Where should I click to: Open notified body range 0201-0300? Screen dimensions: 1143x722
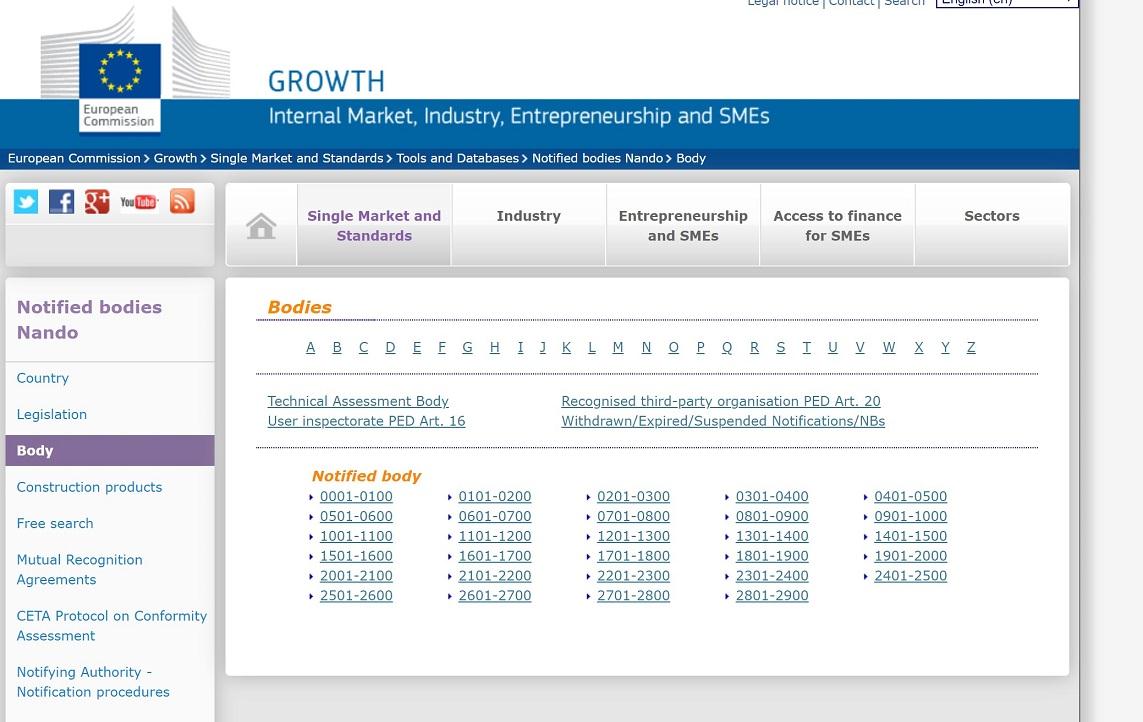pyautogui.click(x=633, y=497)
